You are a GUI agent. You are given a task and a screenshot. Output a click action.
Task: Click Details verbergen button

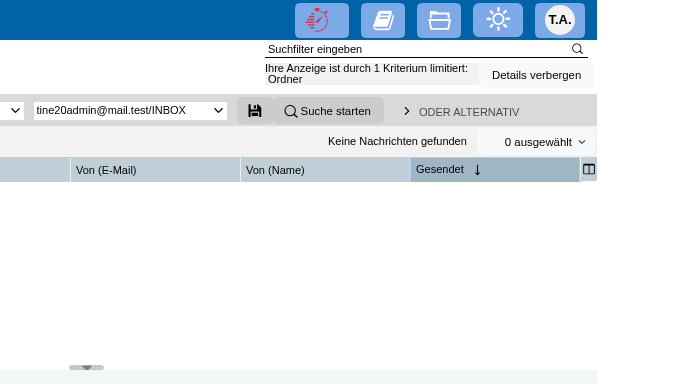(536, 75)
